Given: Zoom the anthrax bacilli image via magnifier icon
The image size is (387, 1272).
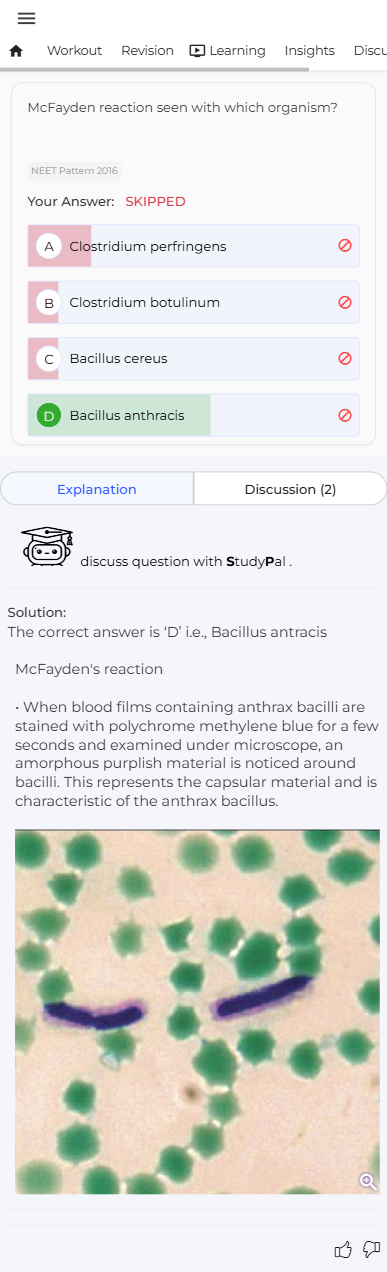Looking at the screenshot, I should [x=368, y=1182].
